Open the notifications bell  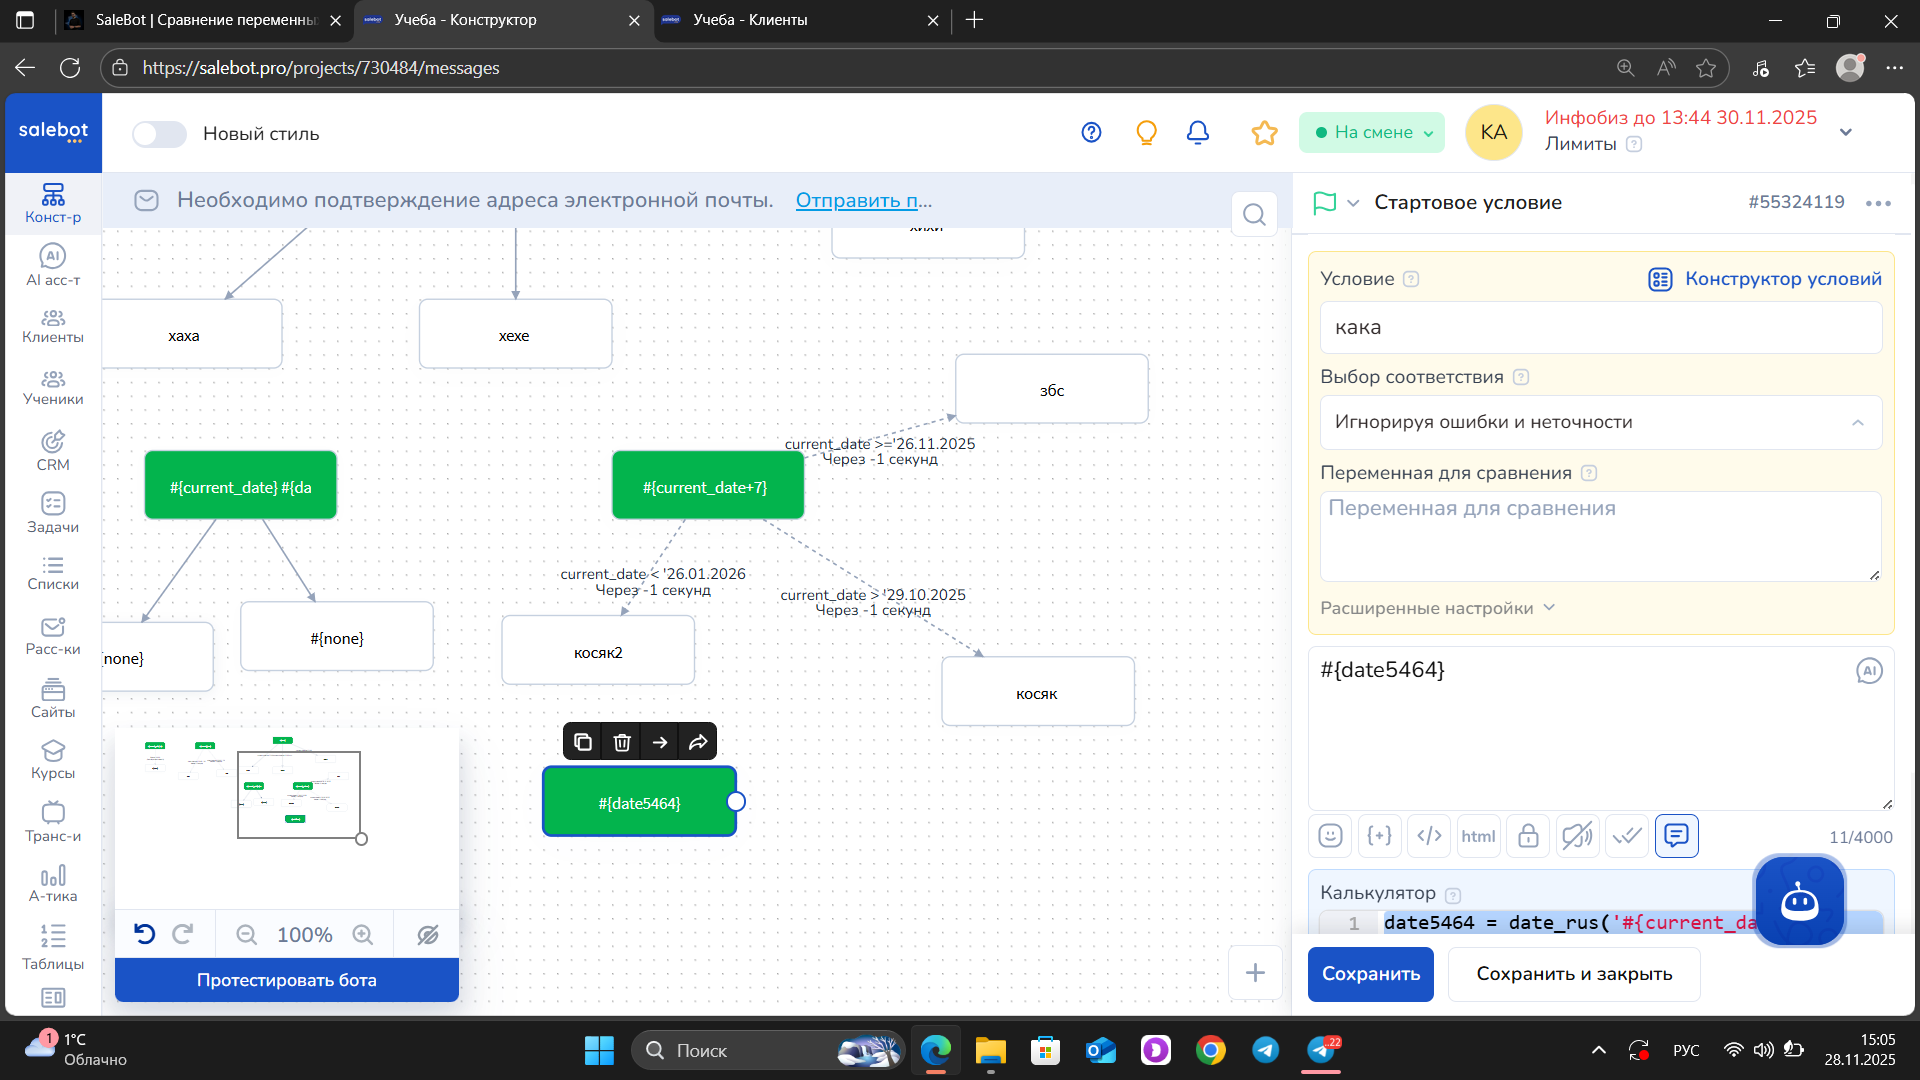(1198, 132)
